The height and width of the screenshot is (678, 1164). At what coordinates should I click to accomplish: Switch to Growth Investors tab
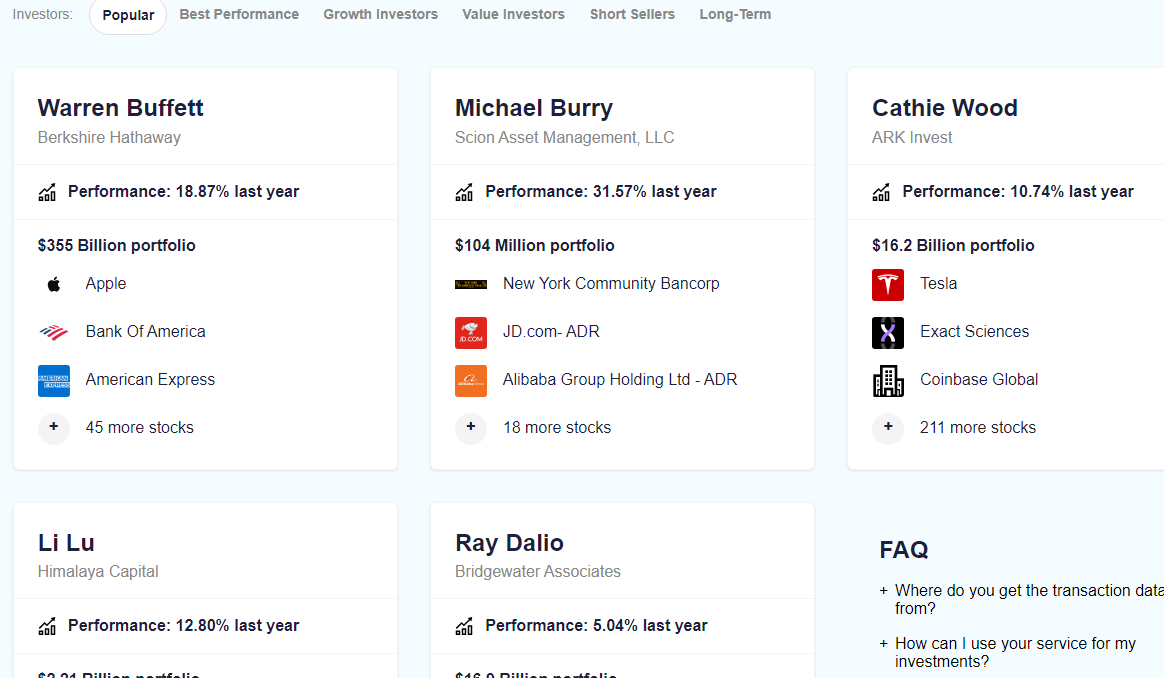tap(380, 14)
